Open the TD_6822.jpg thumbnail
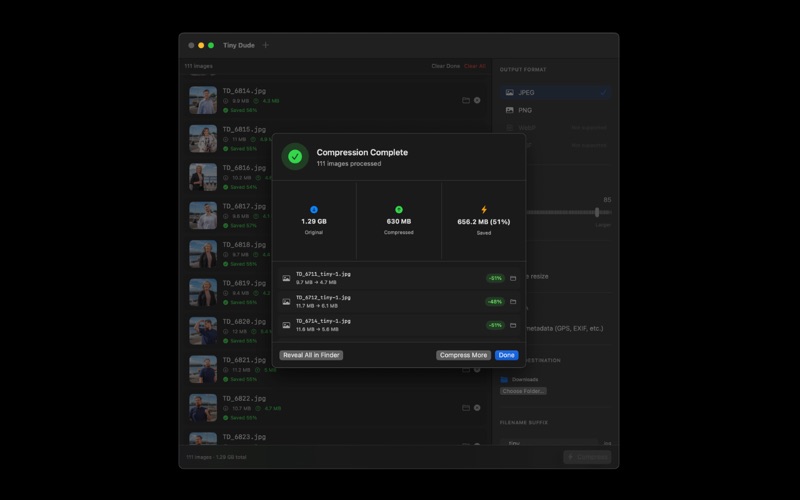800x500 pixels. pyautogui.click(x=203, y=408)
